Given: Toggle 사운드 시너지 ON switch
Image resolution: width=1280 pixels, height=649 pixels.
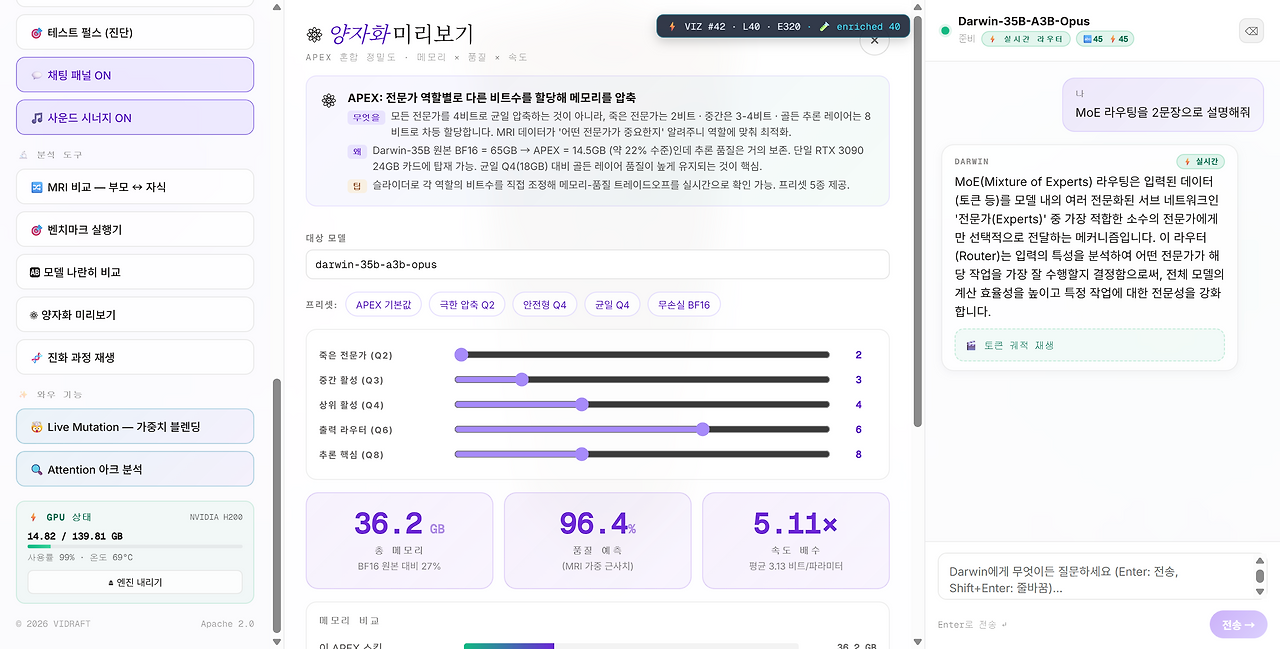Looking at the screenshot, I should [135, 117].
